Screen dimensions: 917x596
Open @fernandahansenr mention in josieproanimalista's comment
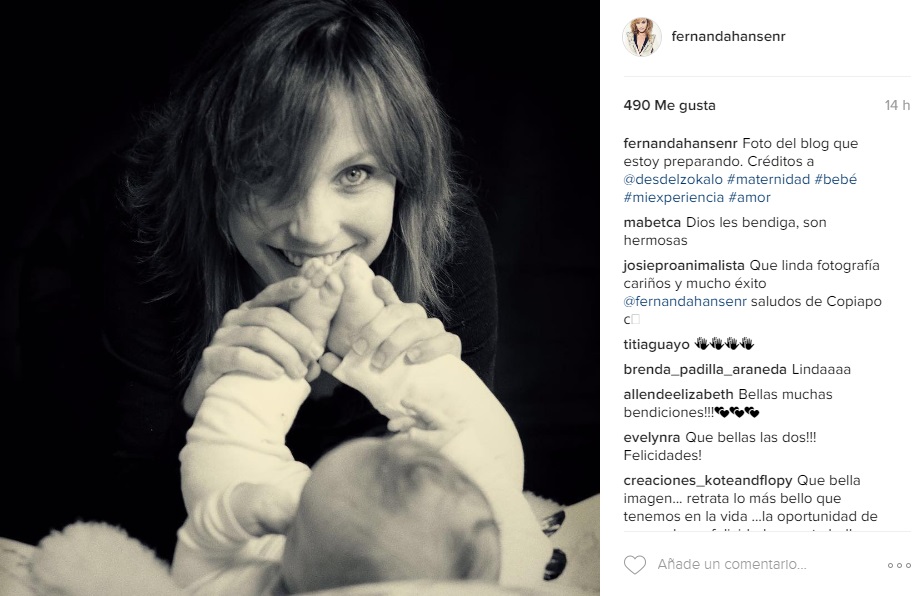(685, 302)
